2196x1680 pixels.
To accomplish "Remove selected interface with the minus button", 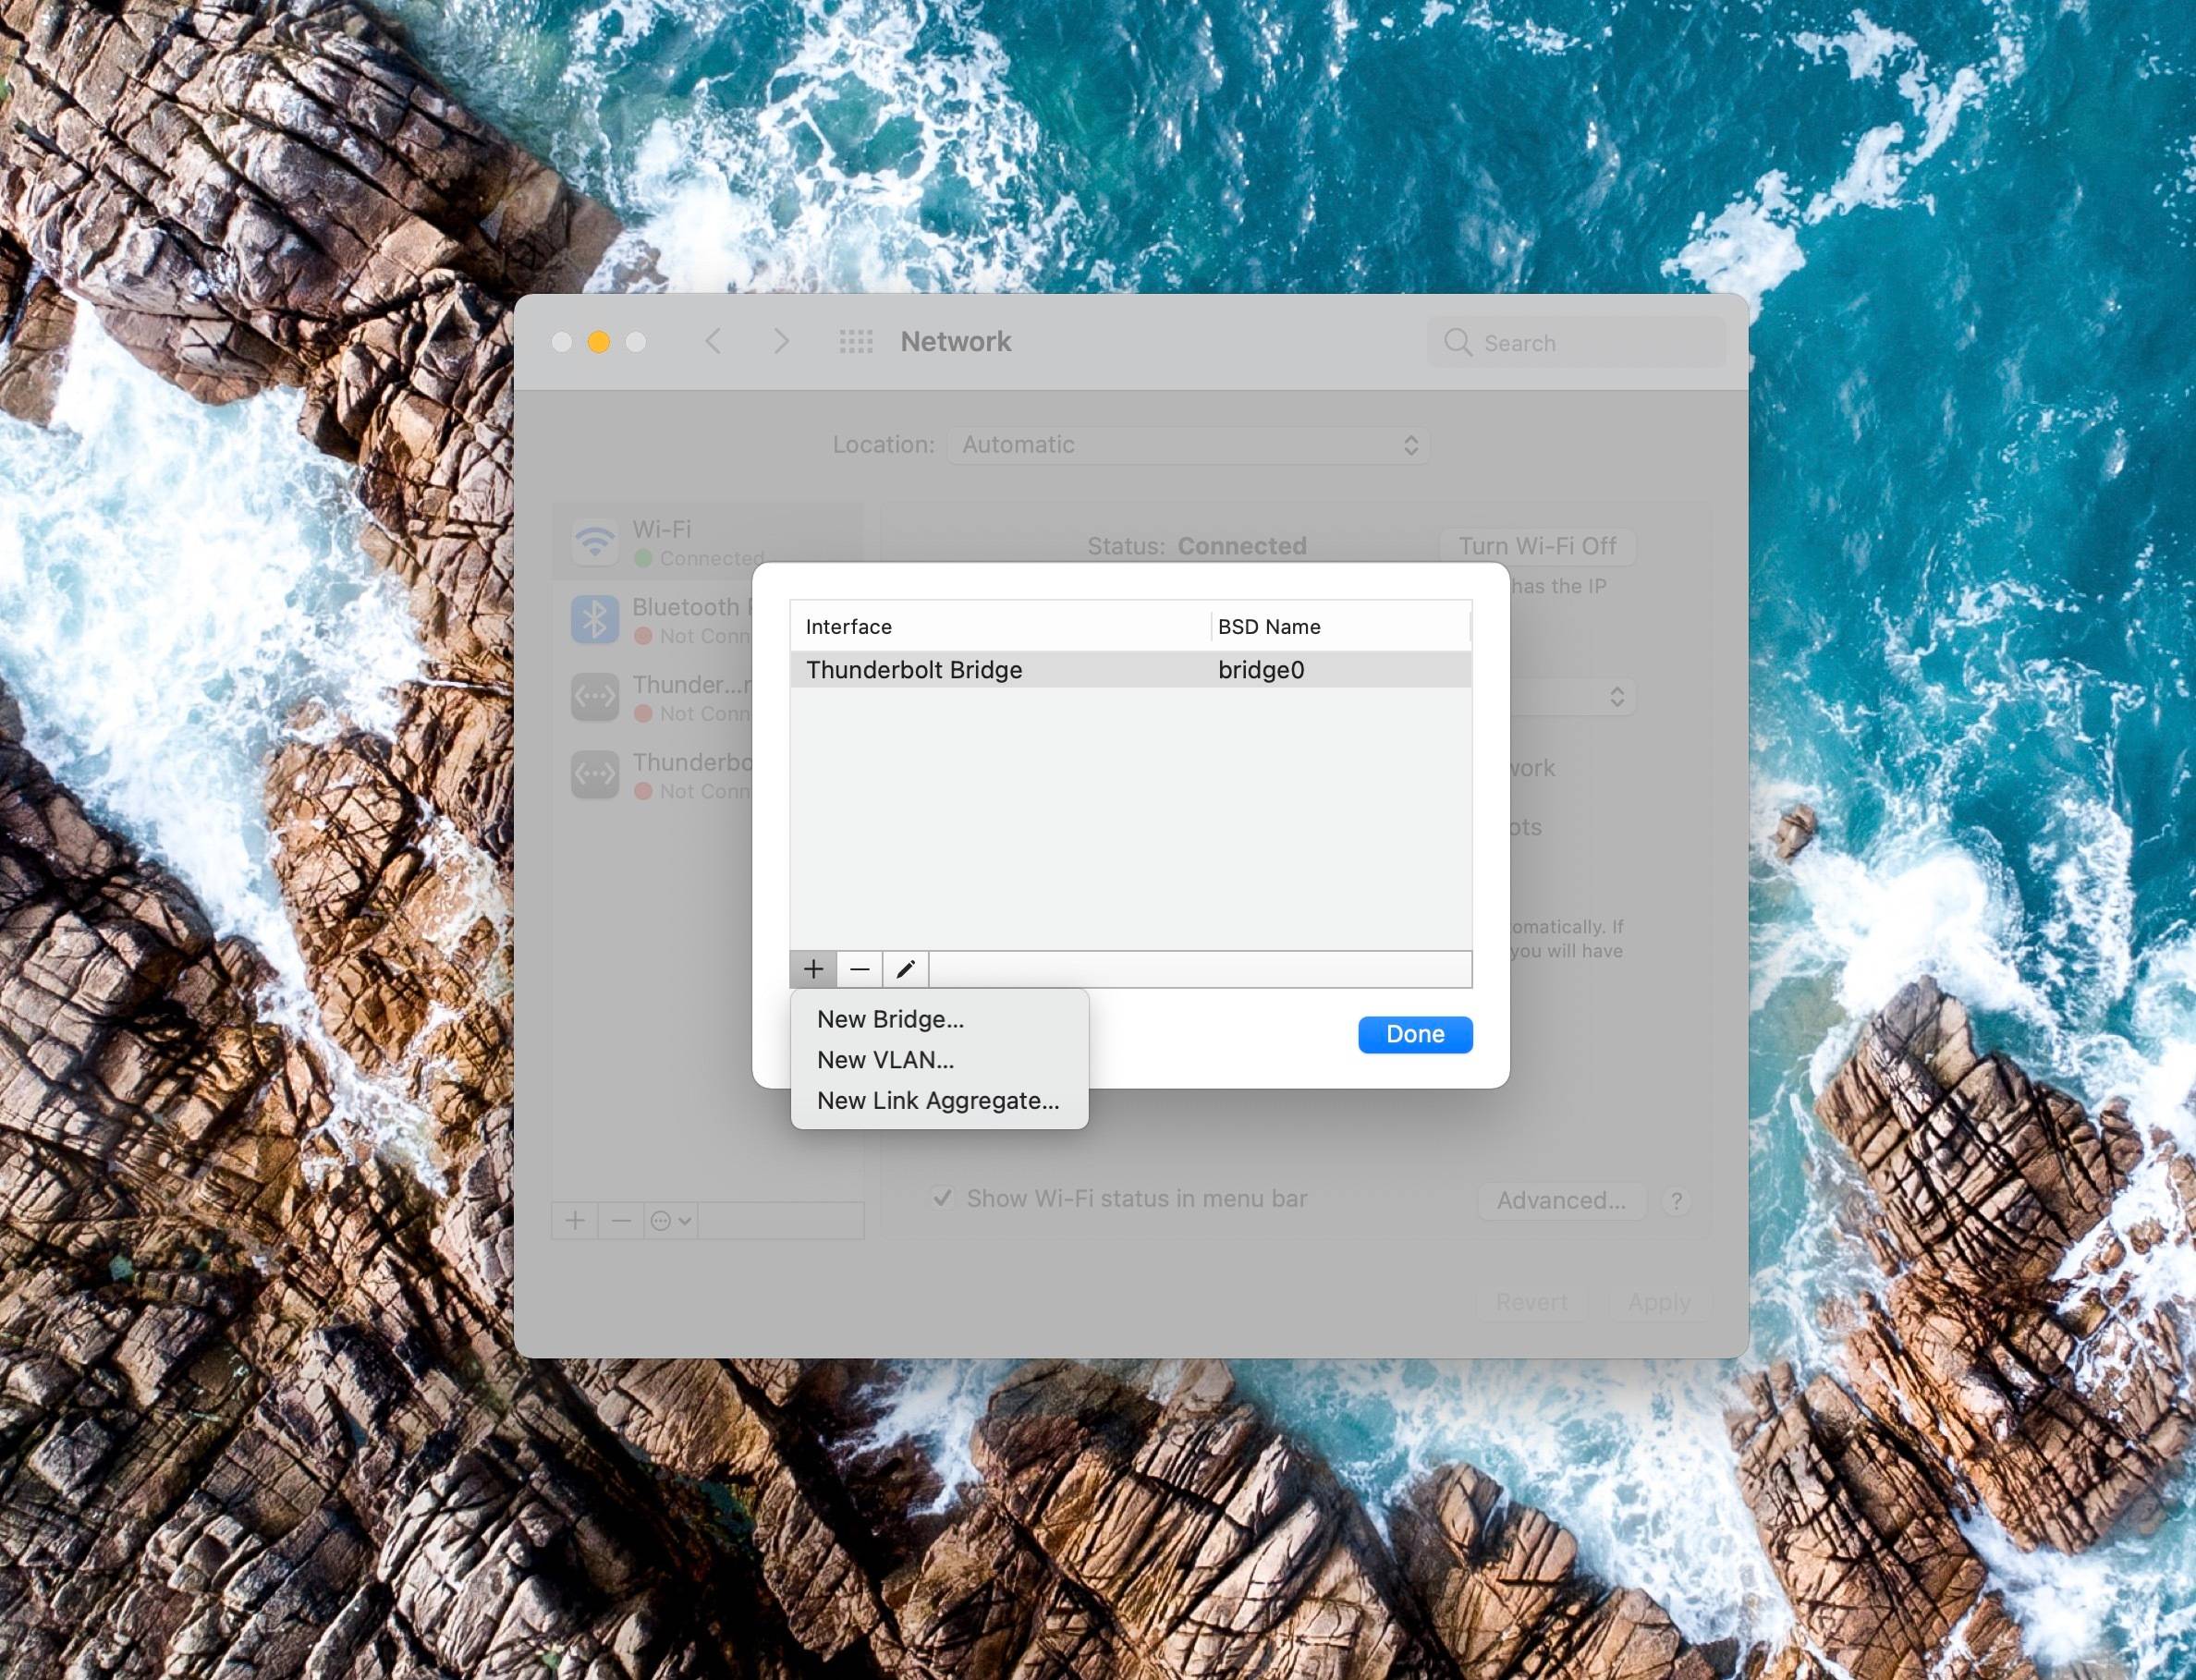I will [859, 969].
